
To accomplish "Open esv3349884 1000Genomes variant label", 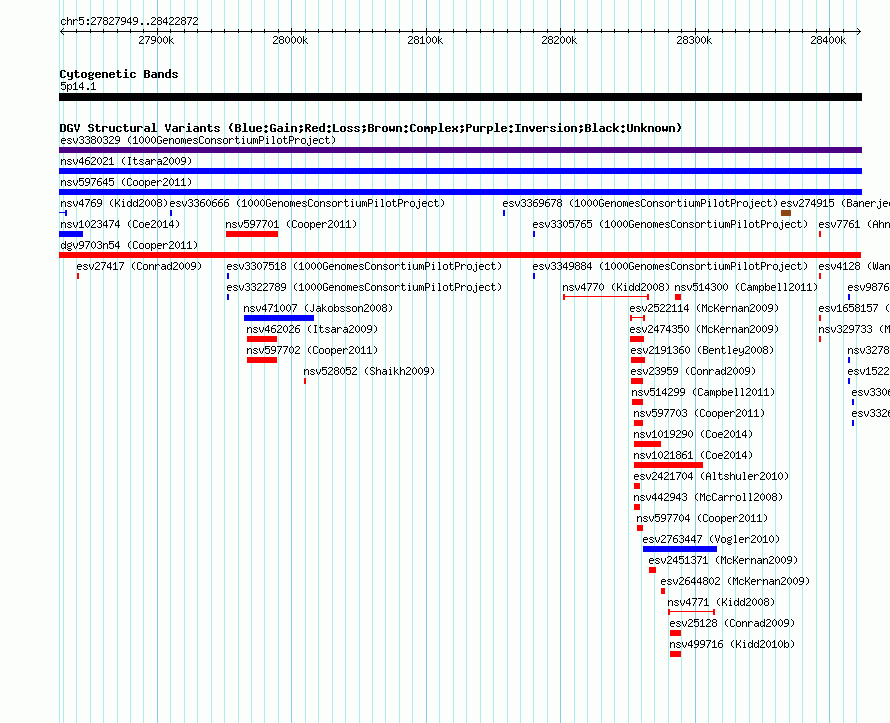I will tap(670, 266).
